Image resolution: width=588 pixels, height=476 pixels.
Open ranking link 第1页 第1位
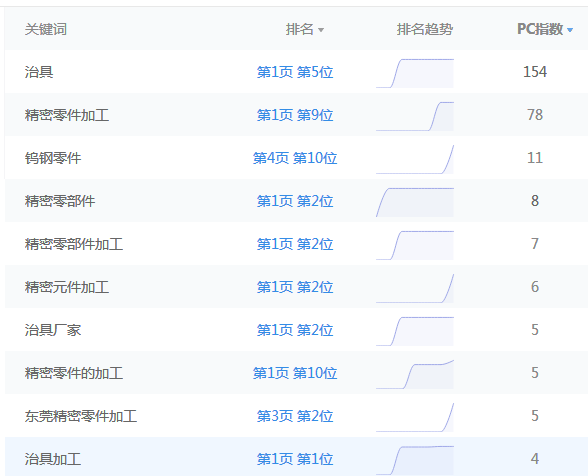[x=295, y=459]
